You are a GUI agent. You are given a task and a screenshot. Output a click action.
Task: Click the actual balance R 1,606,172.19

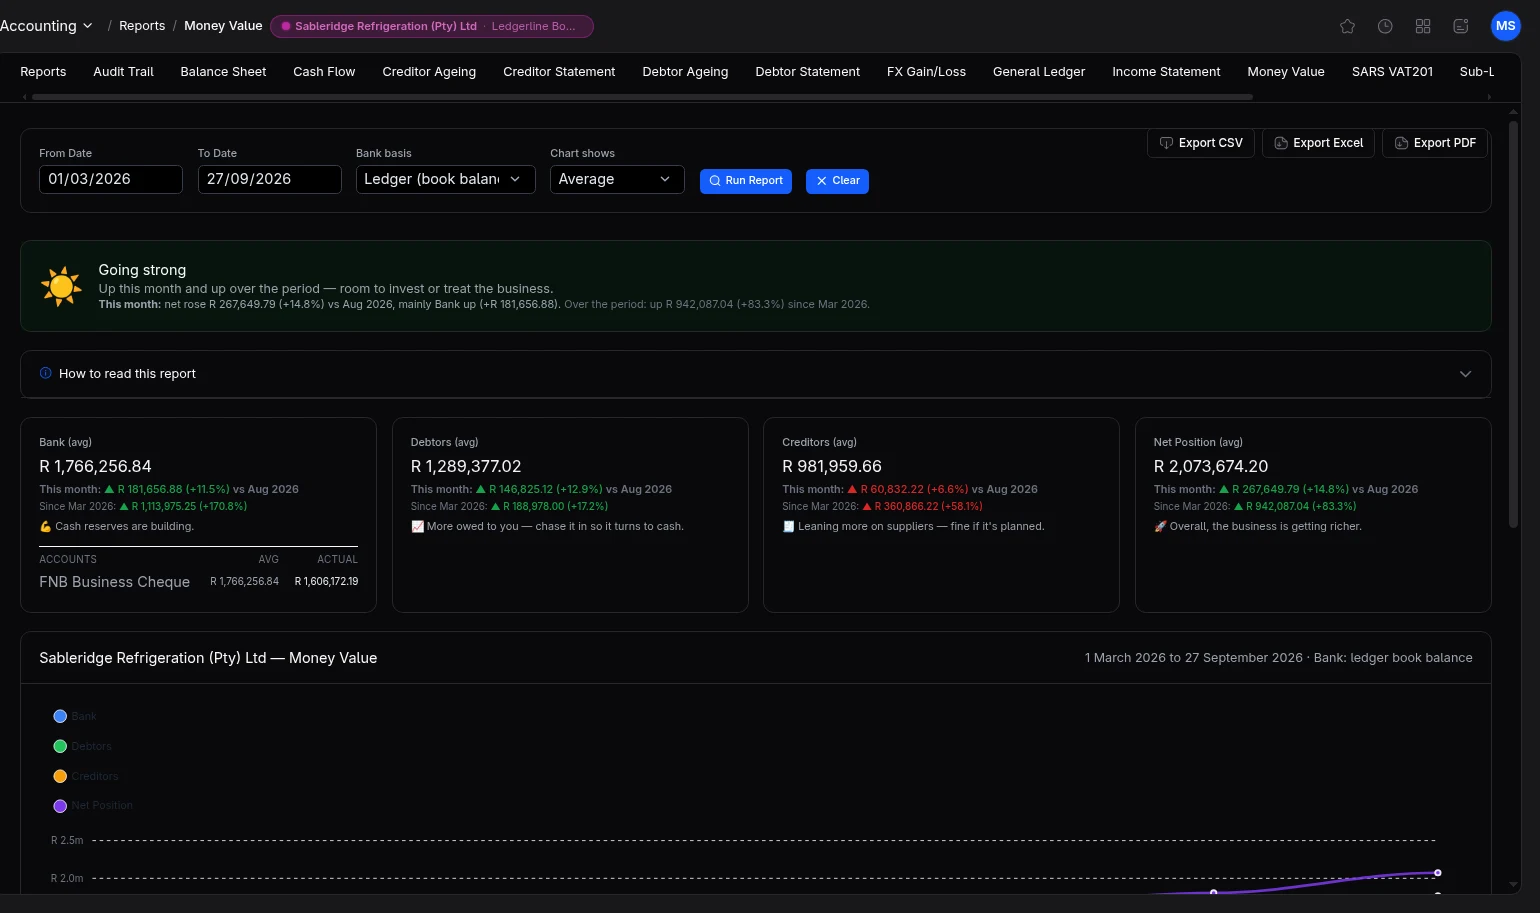click(x=326, y=581)
